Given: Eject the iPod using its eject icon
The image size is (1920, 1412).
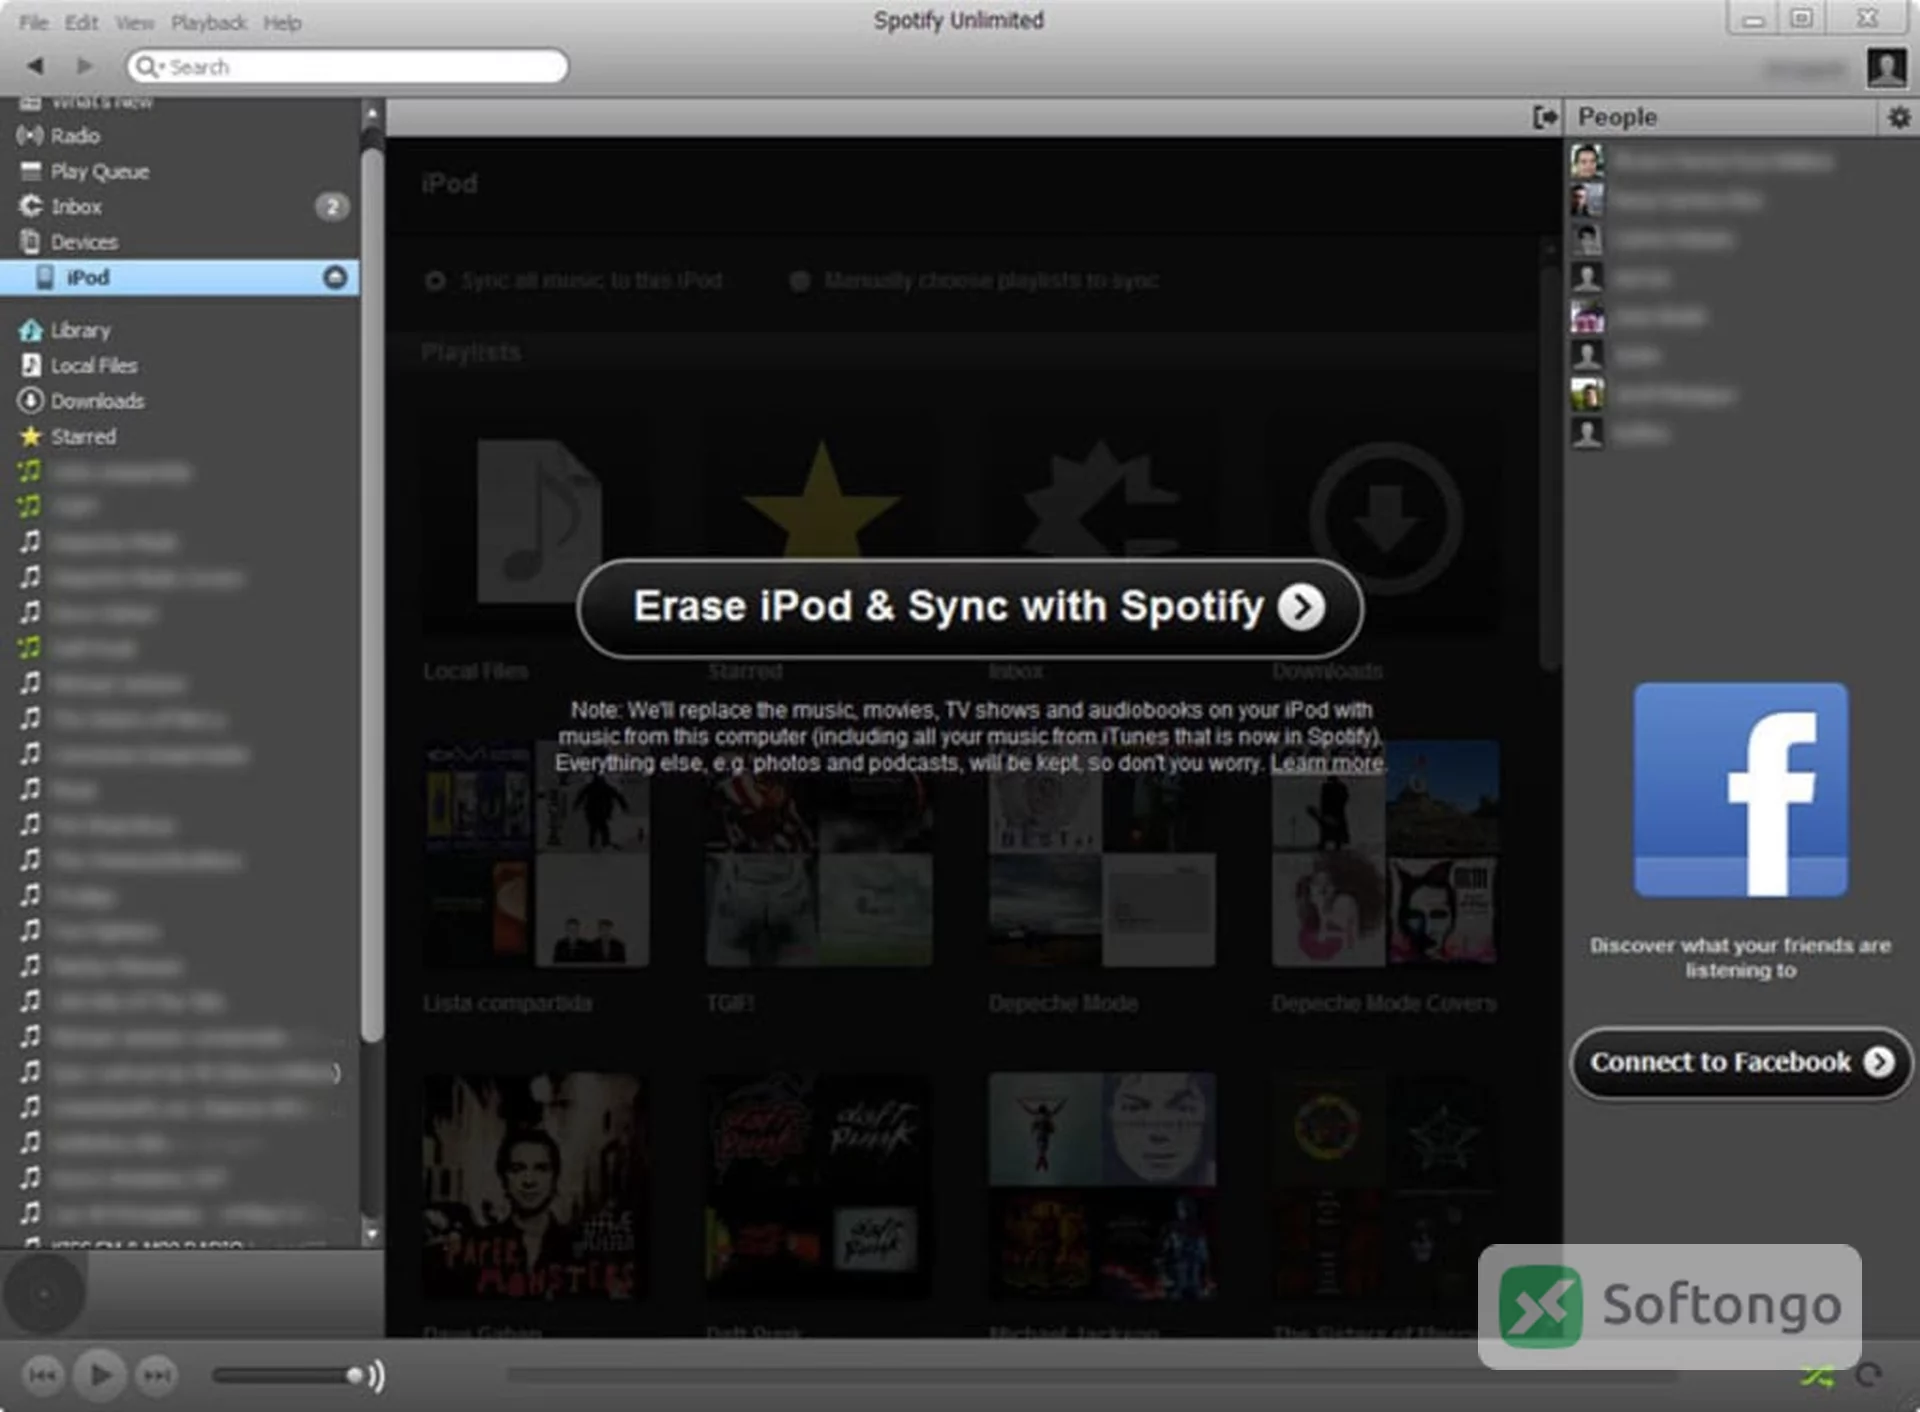Looking at the screenshot, I should (335, 277).
